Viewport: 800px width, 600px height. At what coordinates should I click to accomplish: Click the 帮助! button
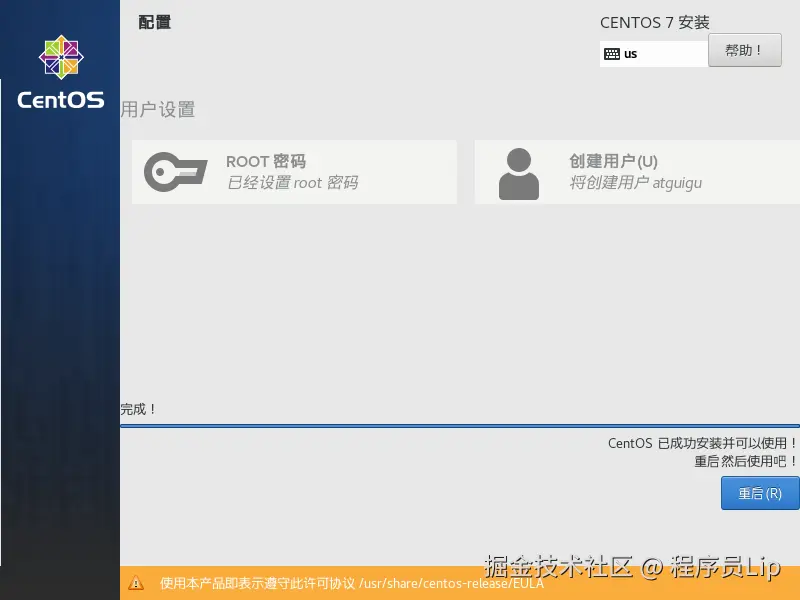click(745, 50)
